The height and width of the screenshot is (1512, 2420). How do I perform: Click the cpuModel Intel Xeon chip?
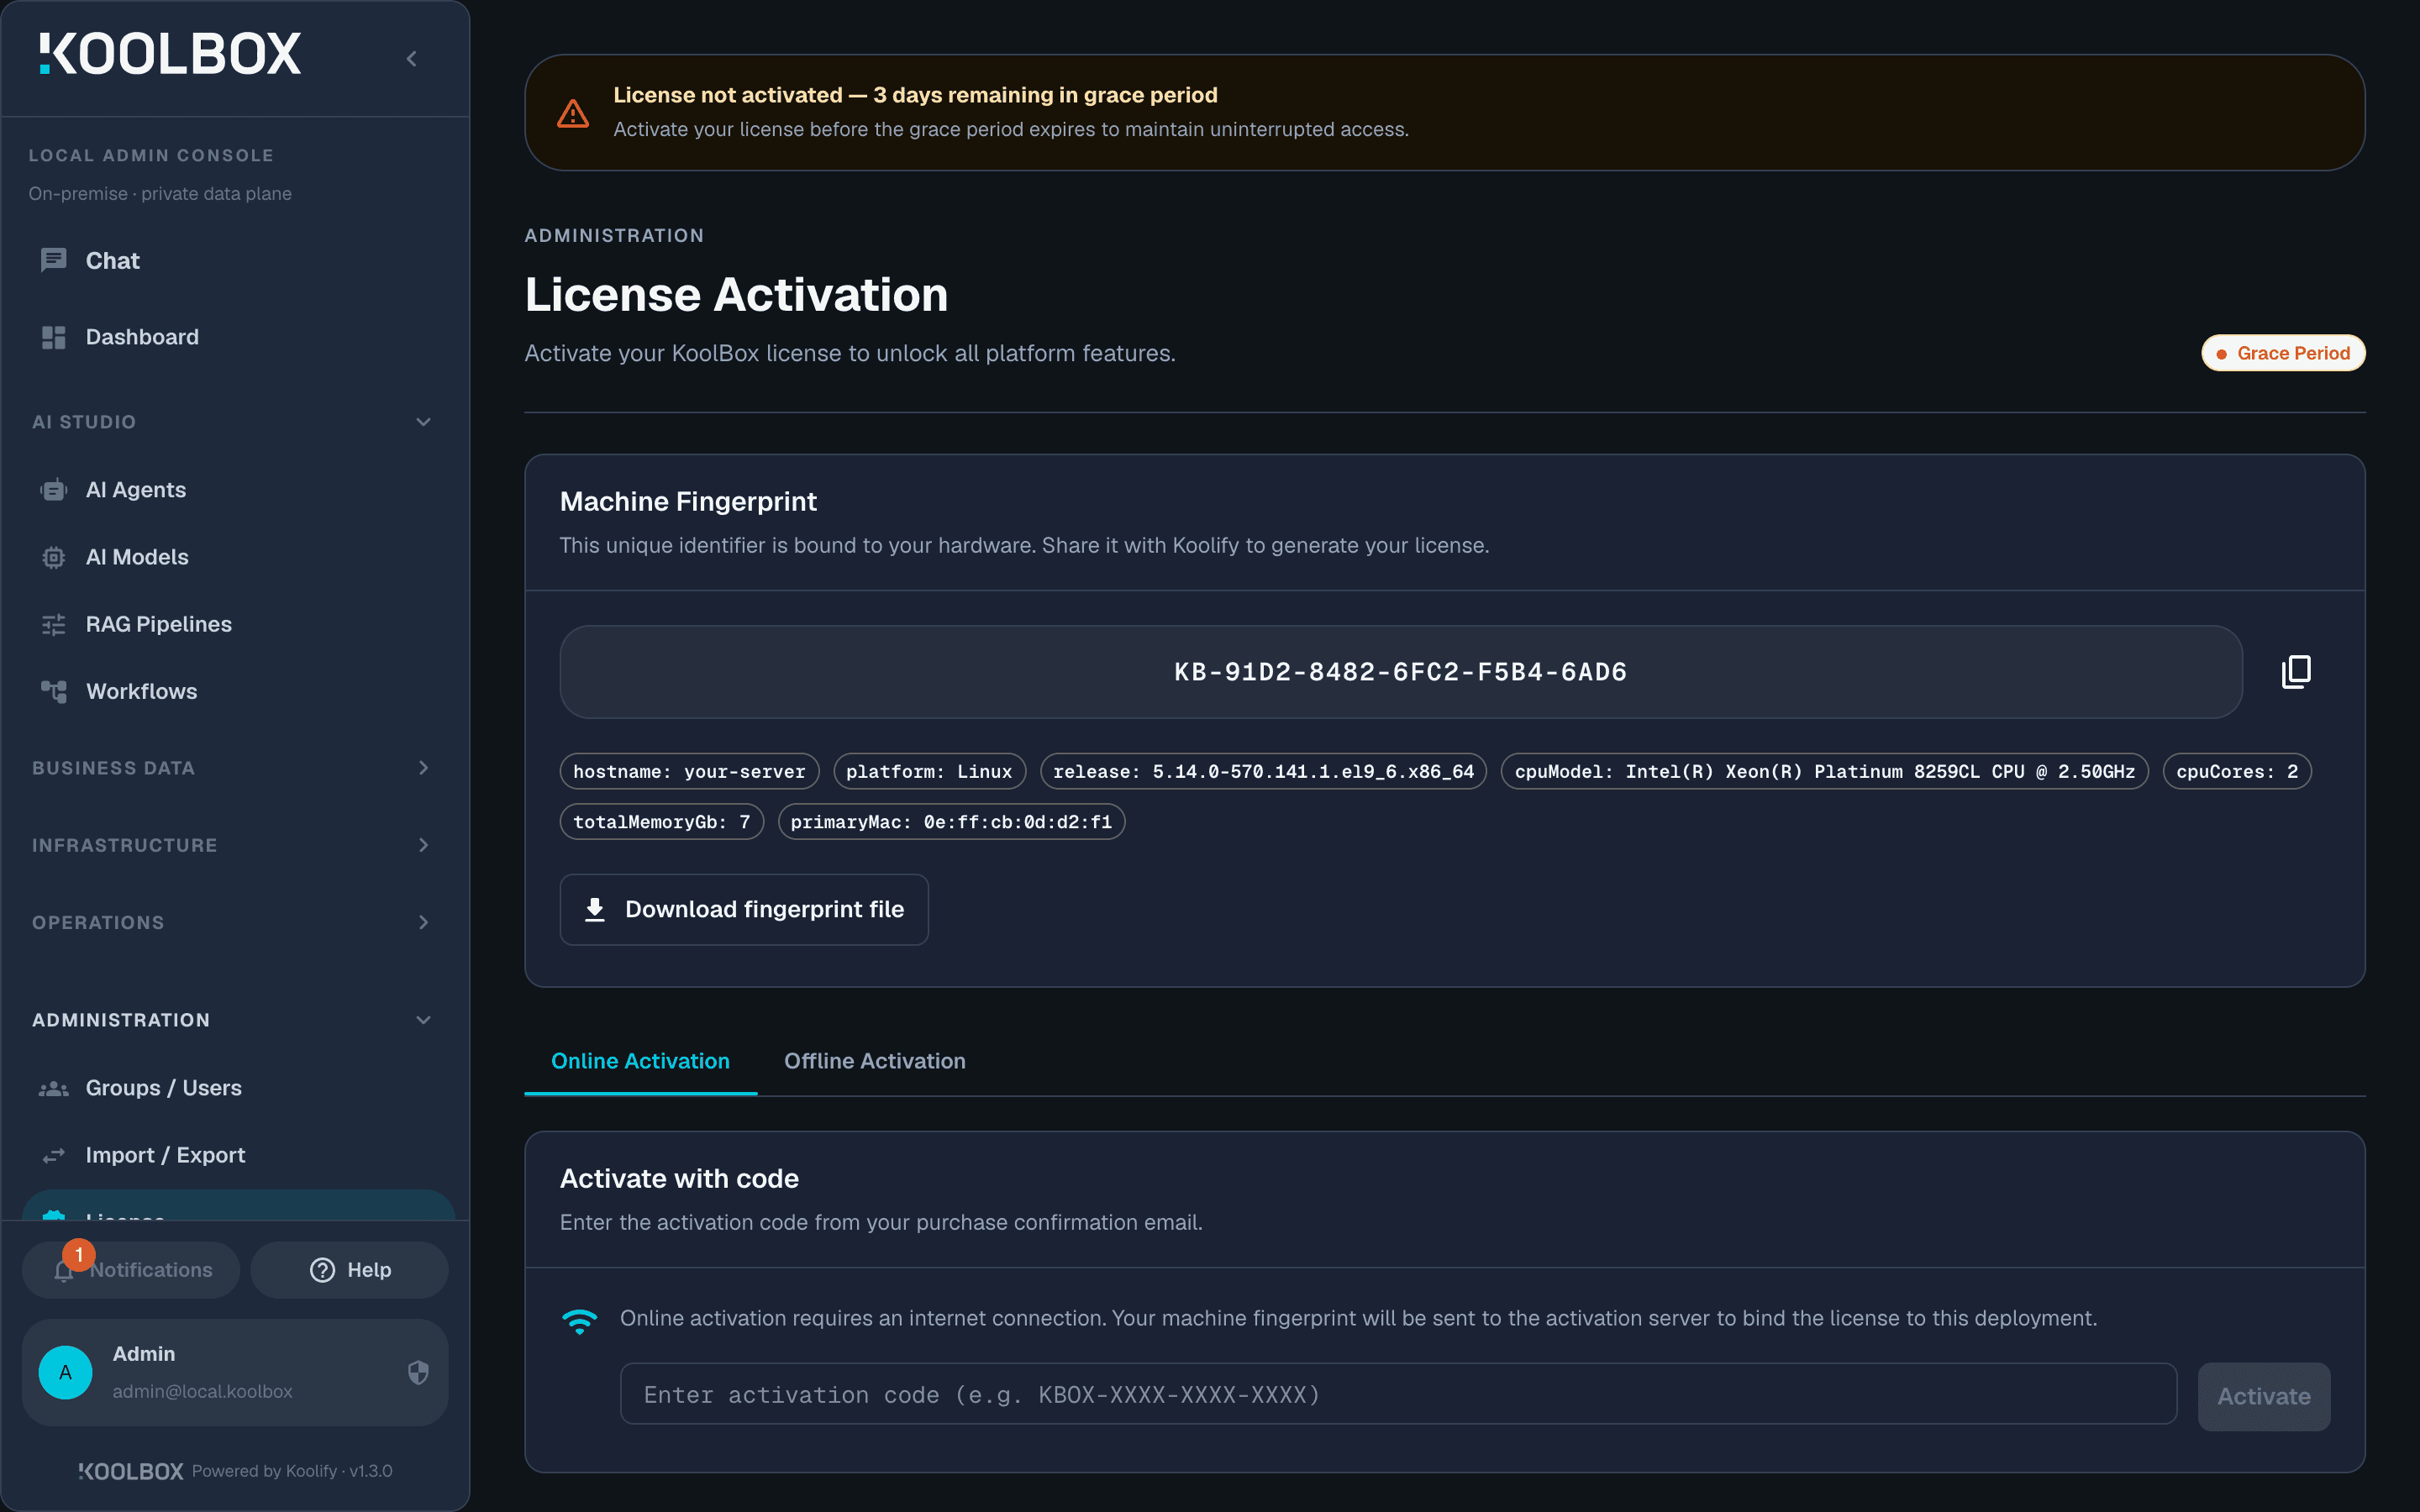1824,772
